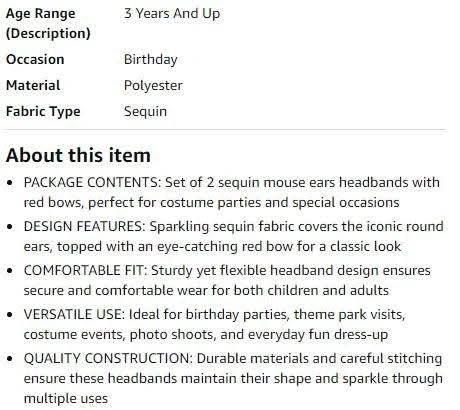Screen dimensions: 460x410
Task: Click the VERSATILE USE bullet text
Action: tap(214, 324)
